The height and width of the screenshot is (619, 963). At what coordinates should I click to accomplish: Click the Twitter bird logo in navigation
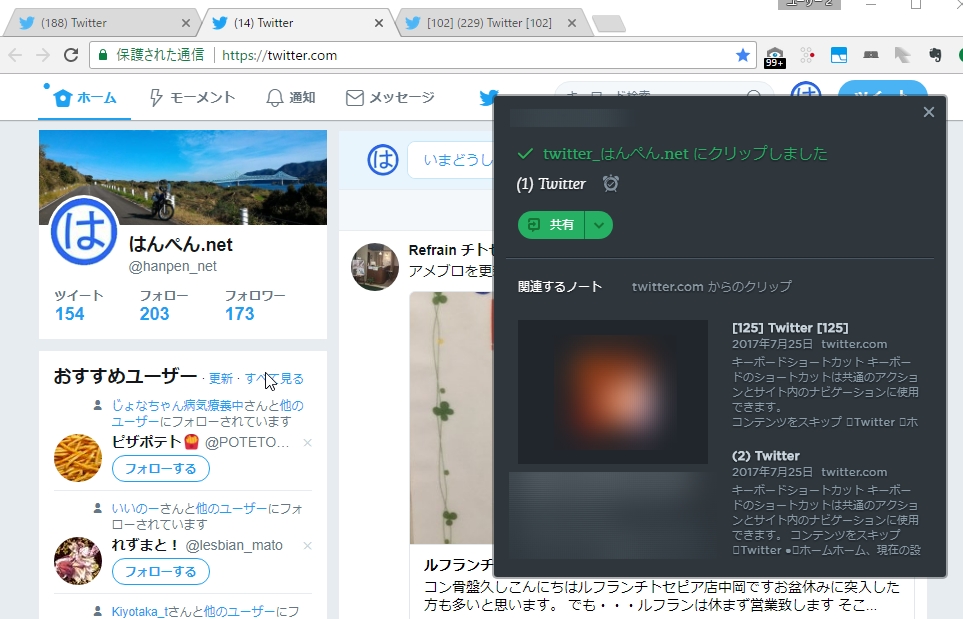pos(488,98)
